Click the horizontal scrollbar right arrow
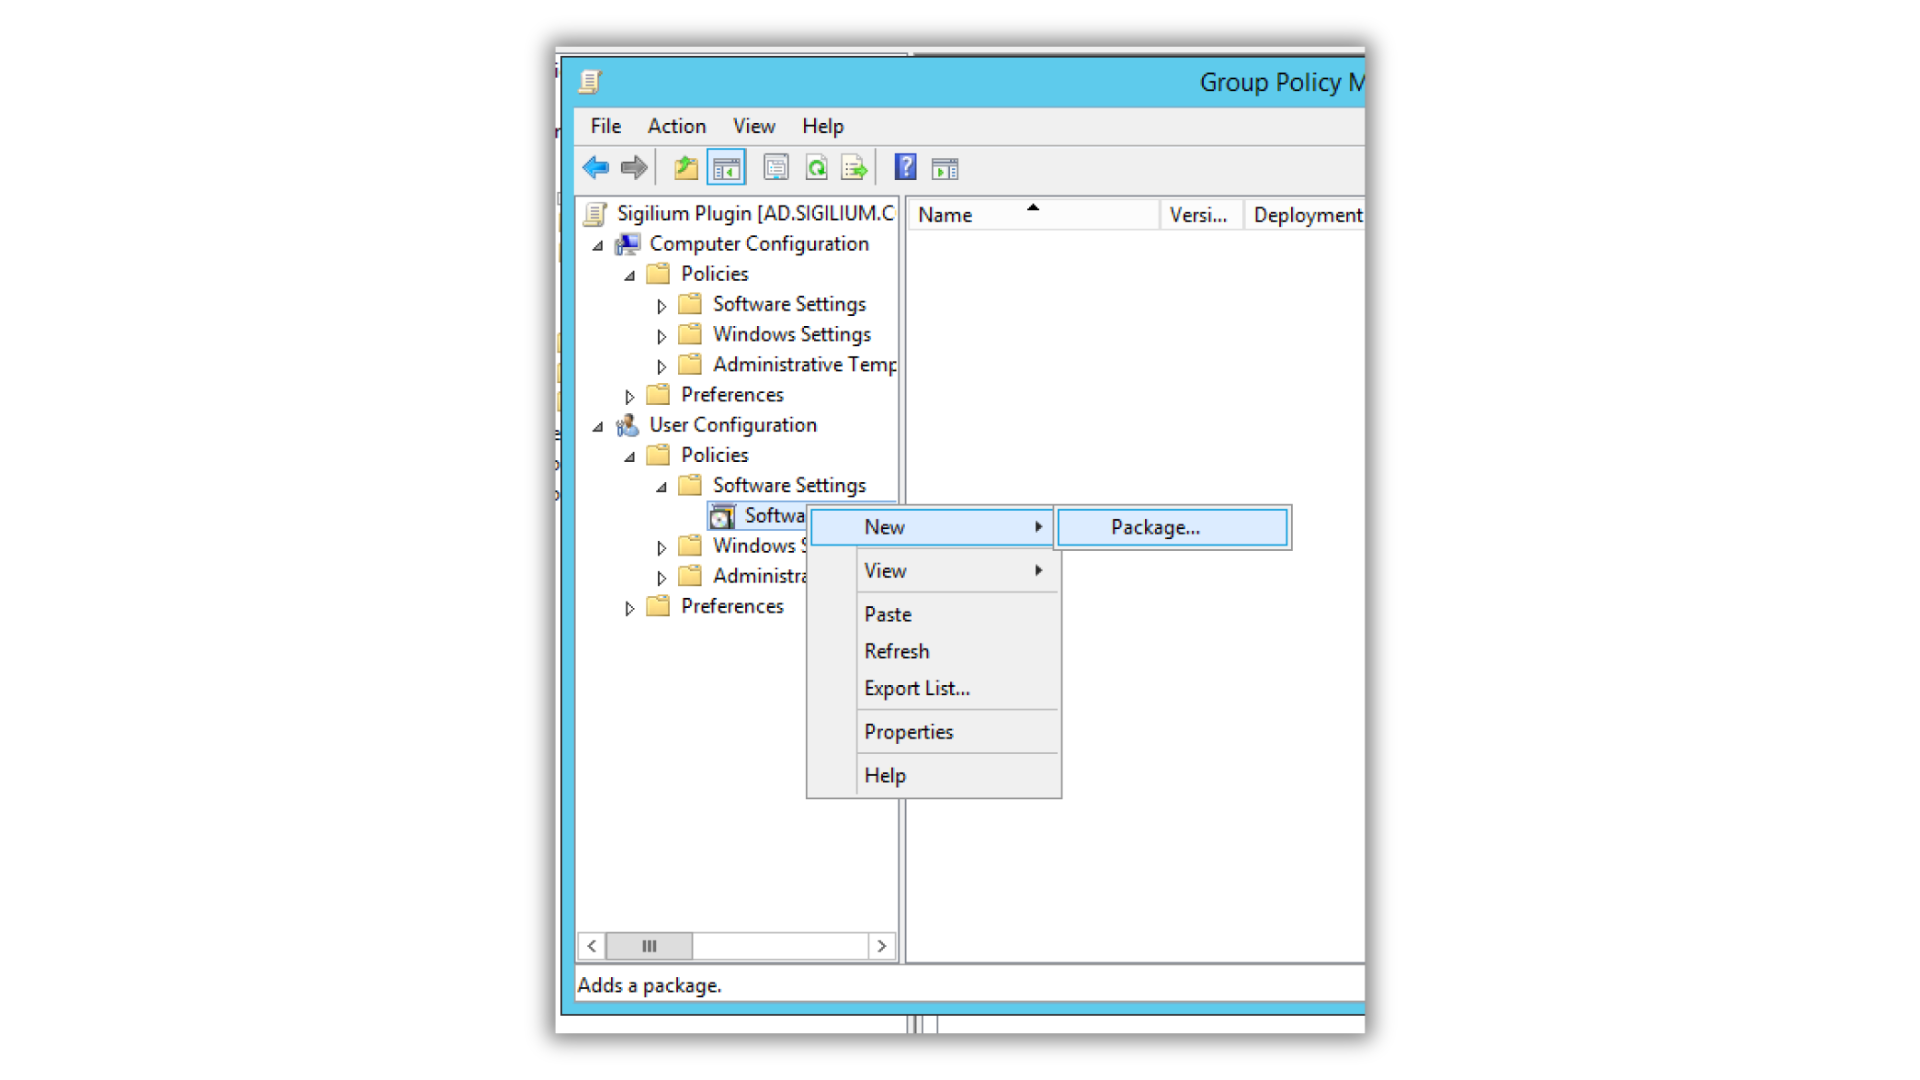The height and width of the screenshot is (1080, 1920). (881, 946)
